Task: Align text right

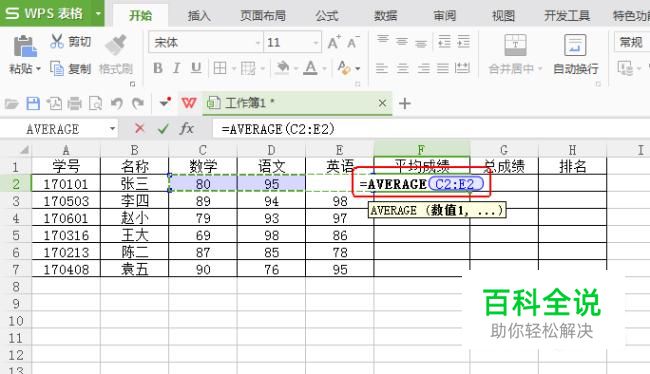Action: [x=423, y=68]
